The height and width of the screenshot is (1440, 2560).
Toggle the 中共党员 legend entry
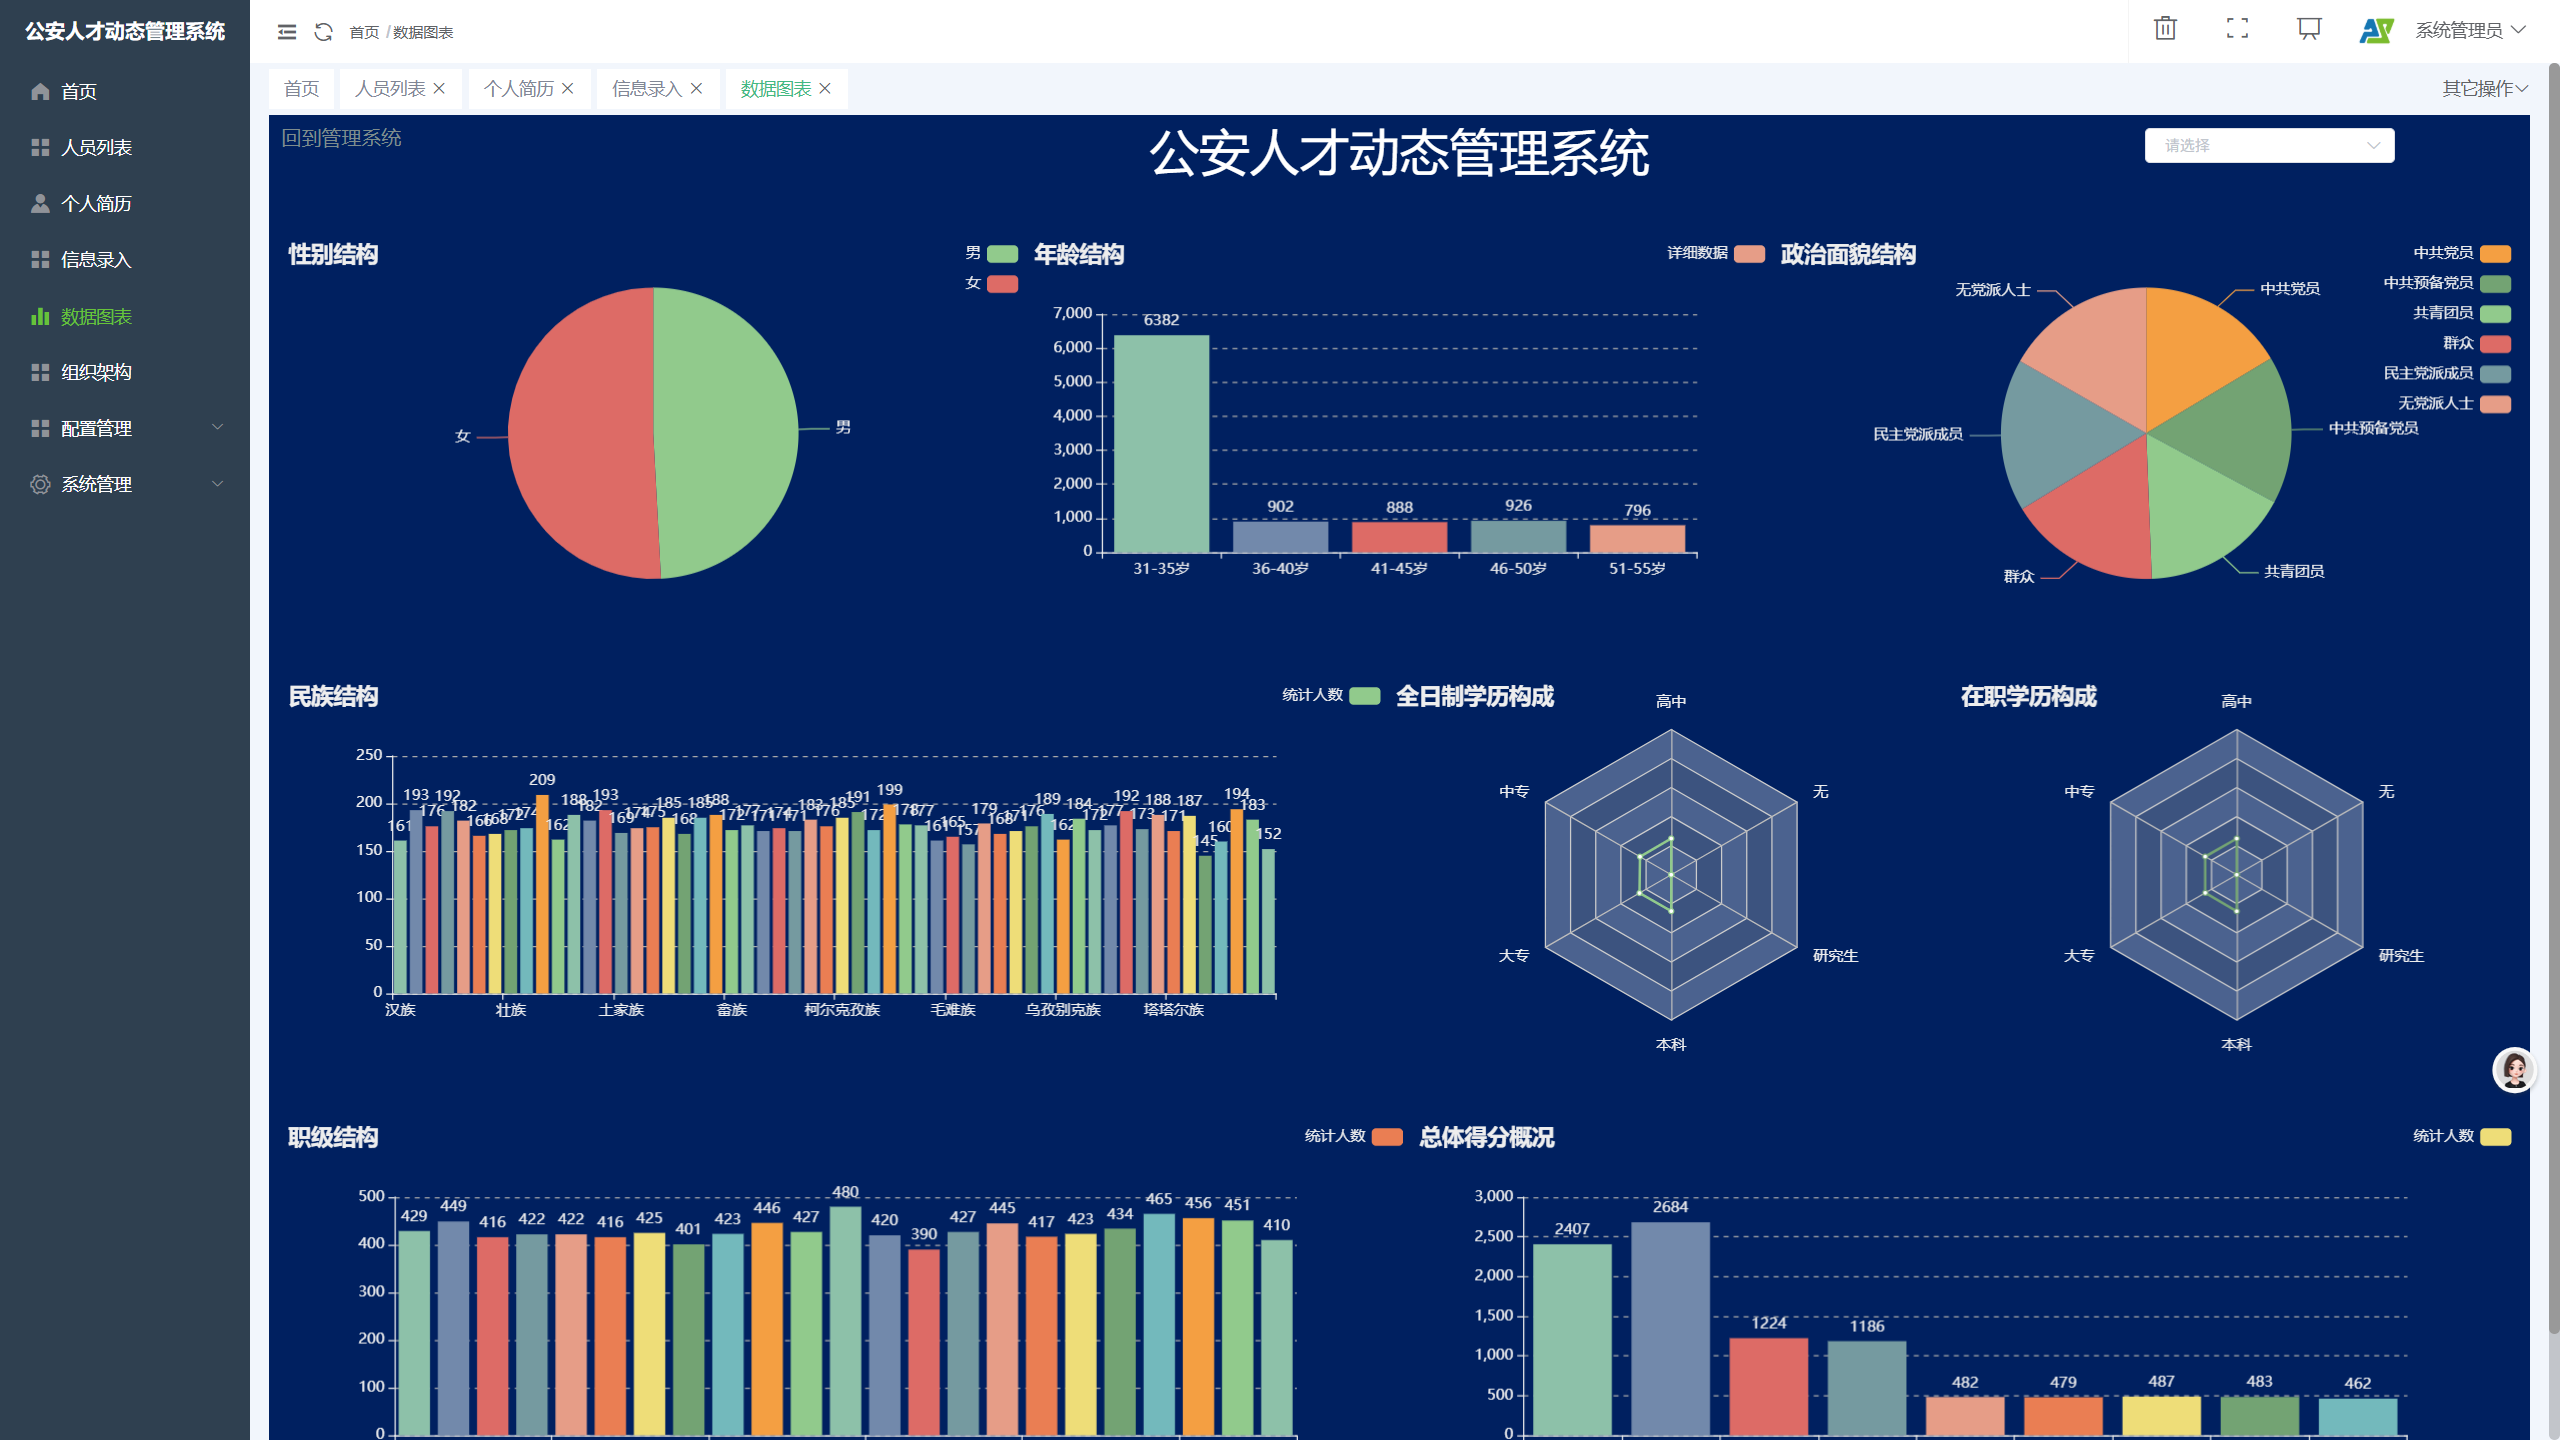point(2495,254)
